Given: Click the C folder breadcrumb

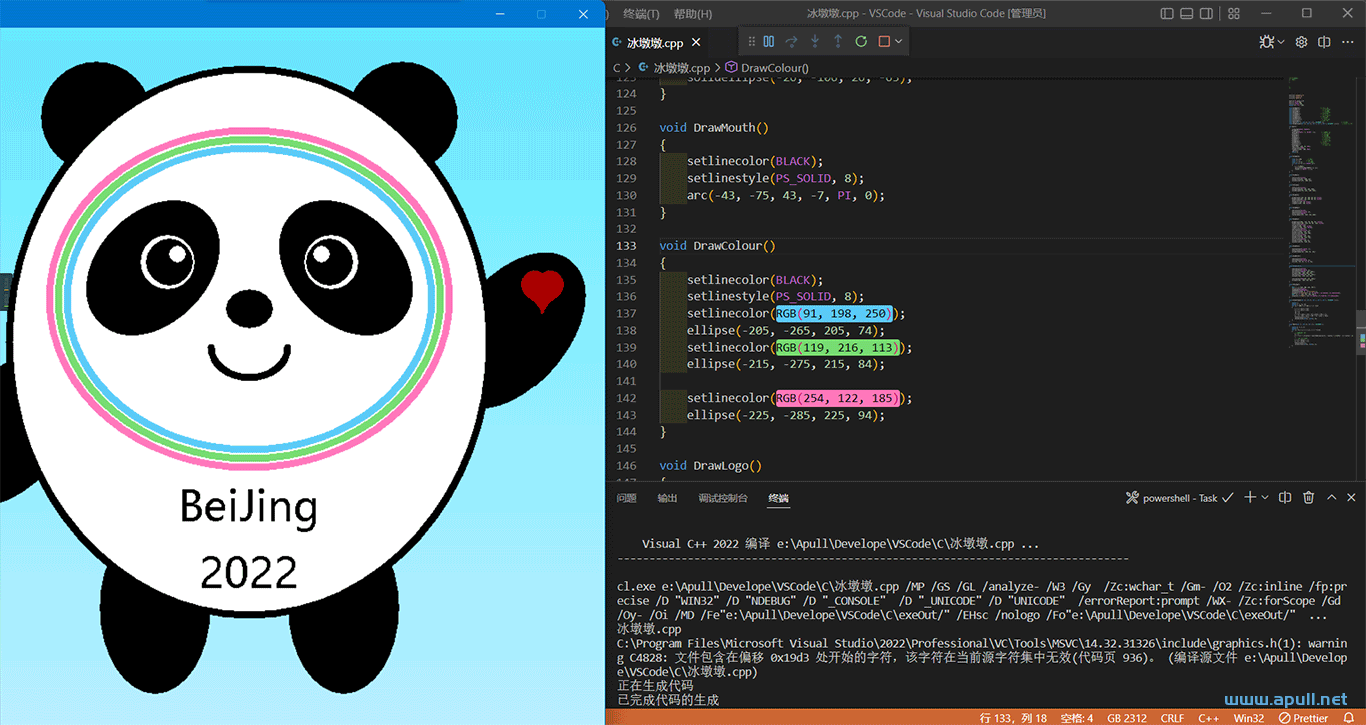Looking at the screenshot, I should click(x=616, y=68).
